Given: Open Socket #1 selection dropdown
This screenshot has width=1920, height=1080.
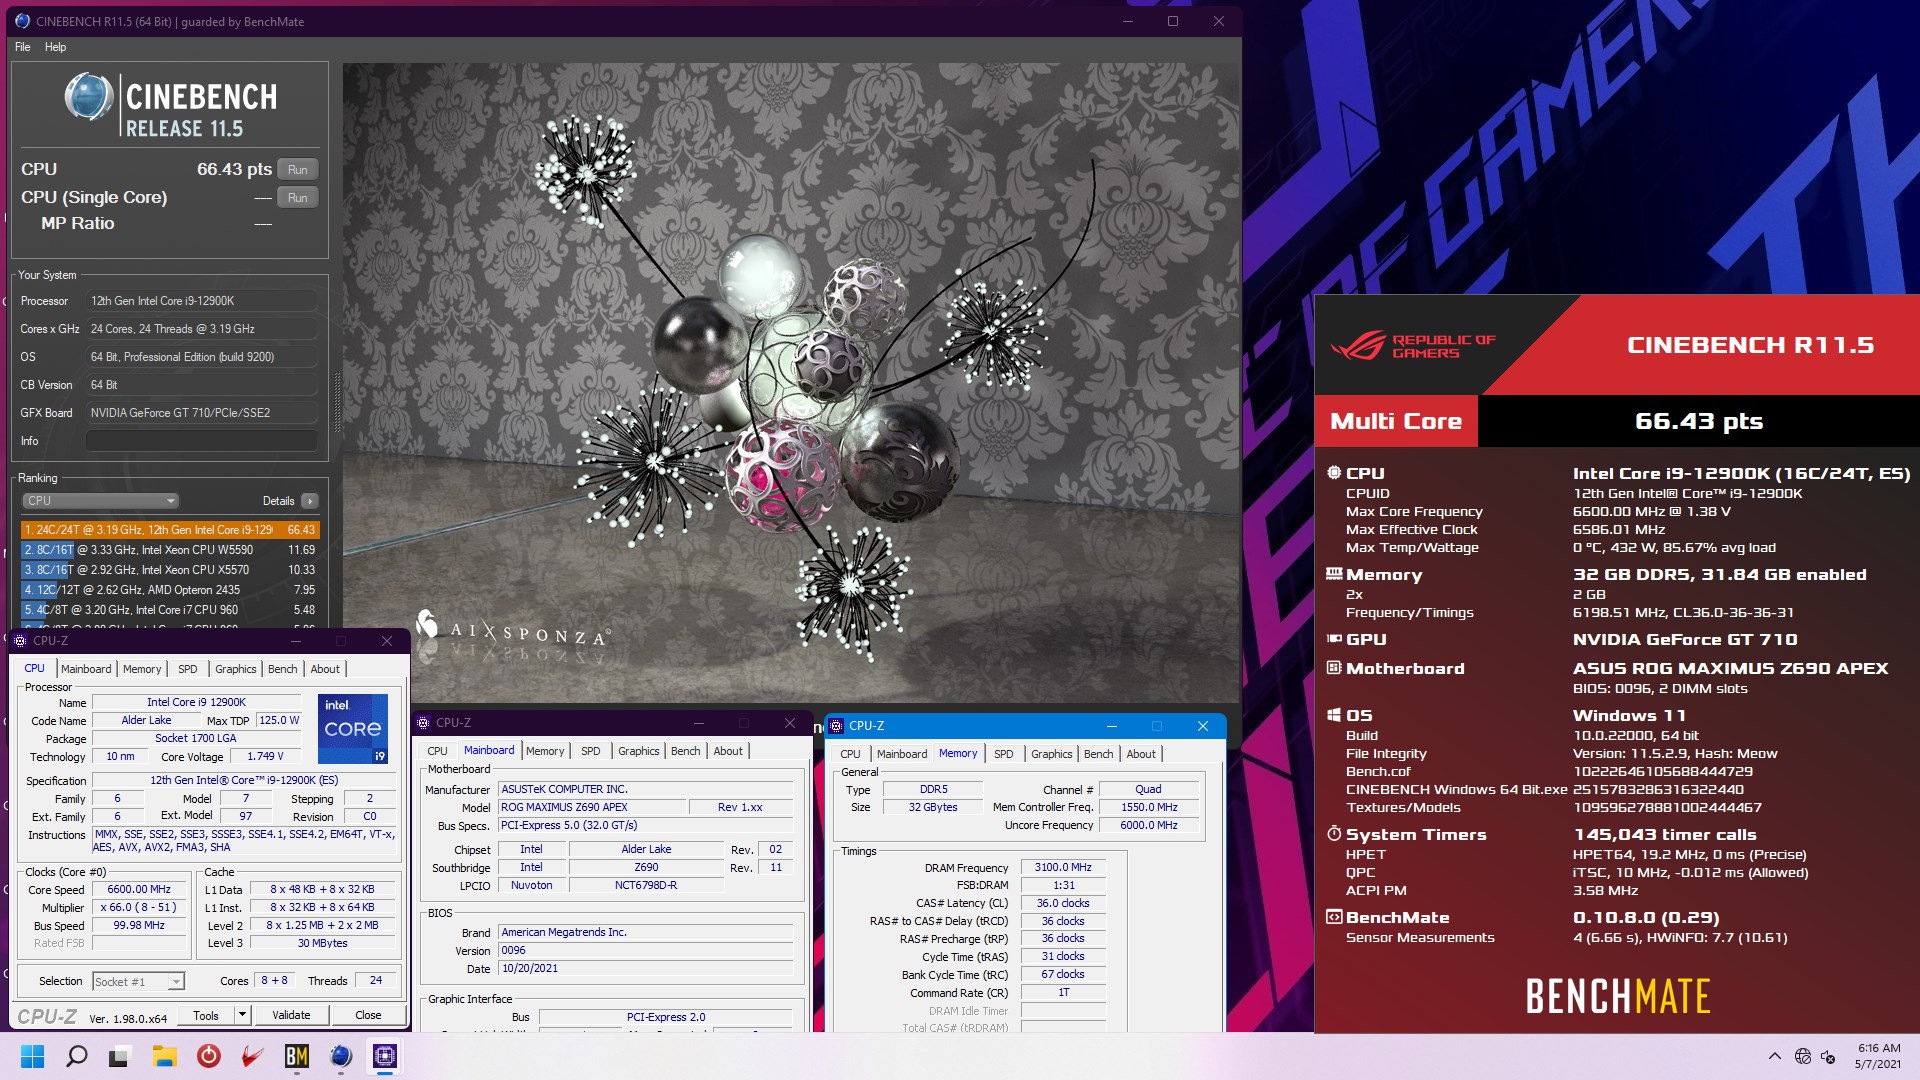Looking at the screenshot, I should coord(139,982).
